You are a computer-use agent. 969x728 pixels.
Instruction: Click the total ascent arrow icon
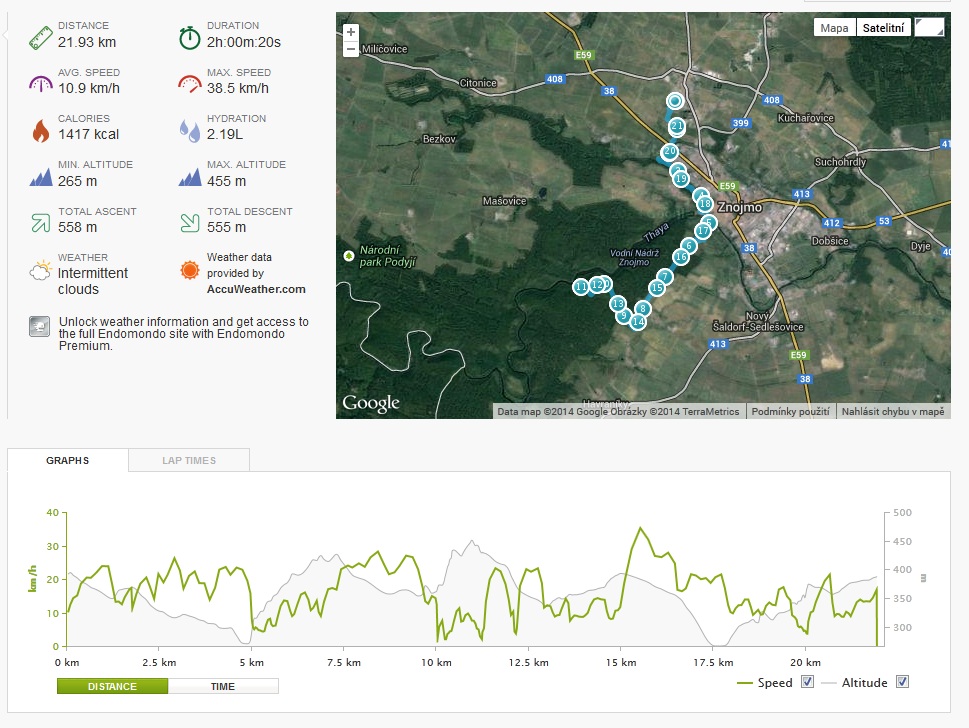tap(41, 222)
